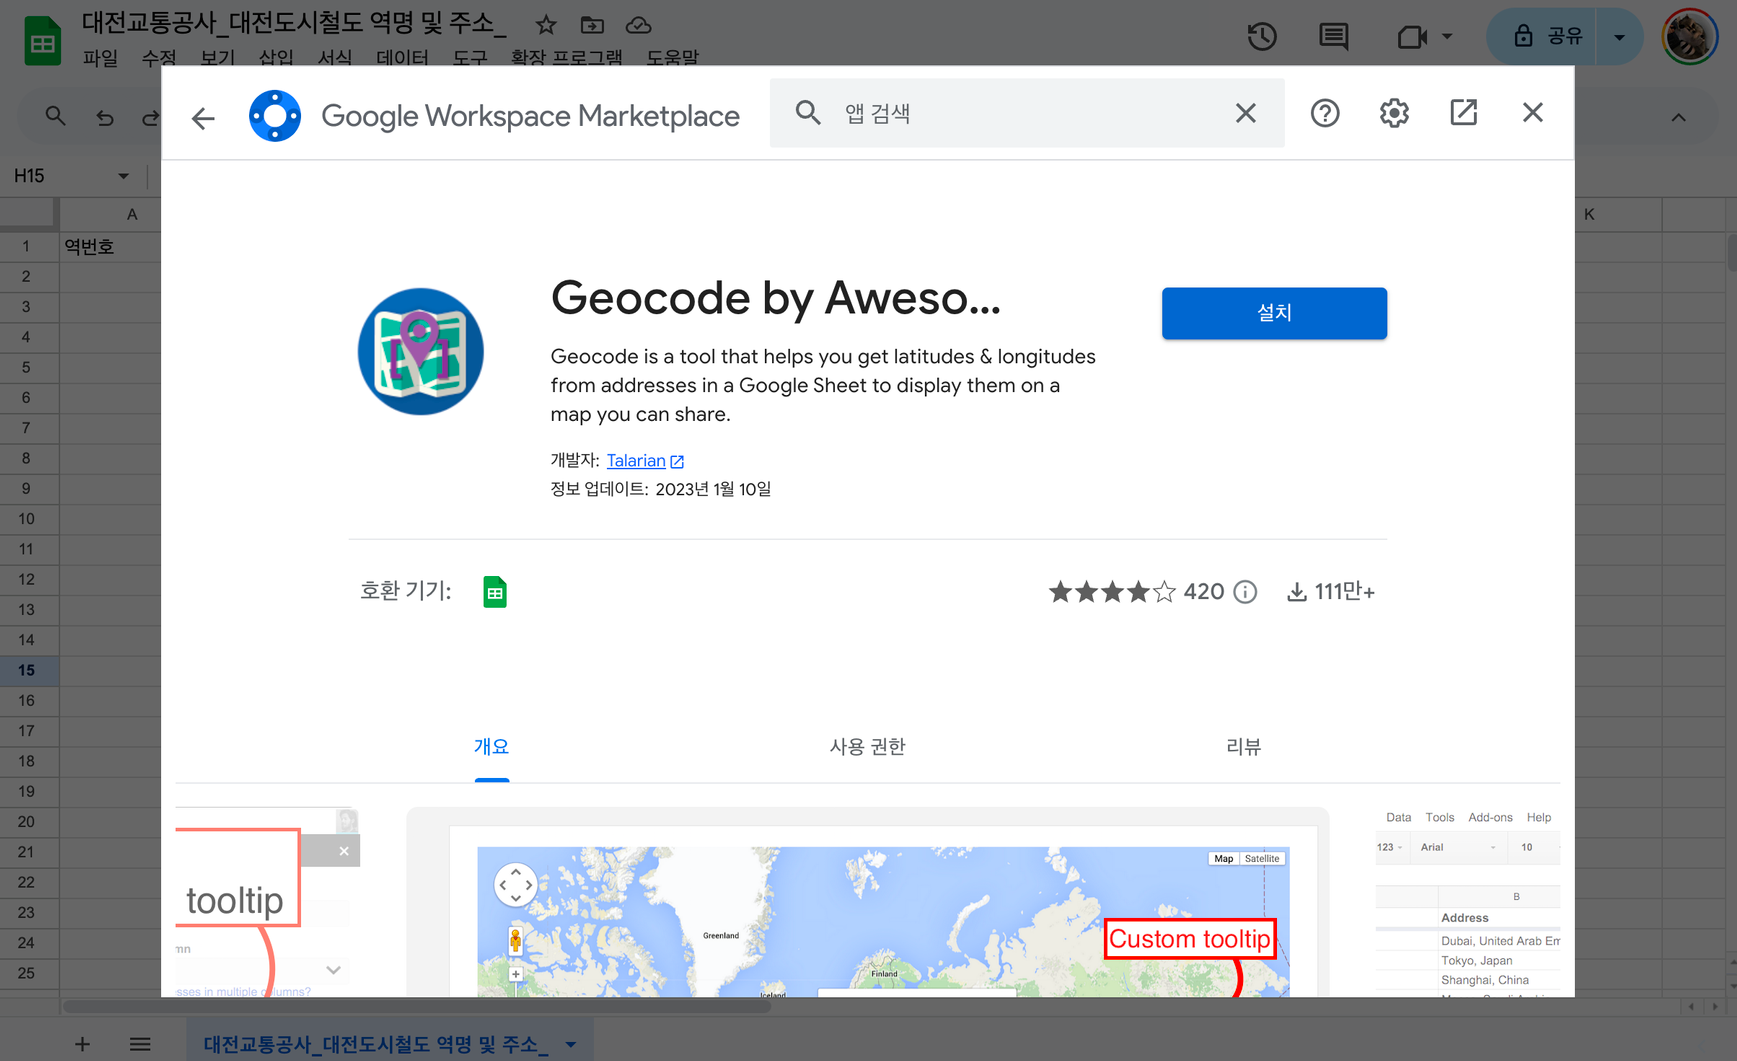The width and height of the screenshot is (1737, 1061).
Task: Open version history clock icon
Action: [x=1262, y=37]
